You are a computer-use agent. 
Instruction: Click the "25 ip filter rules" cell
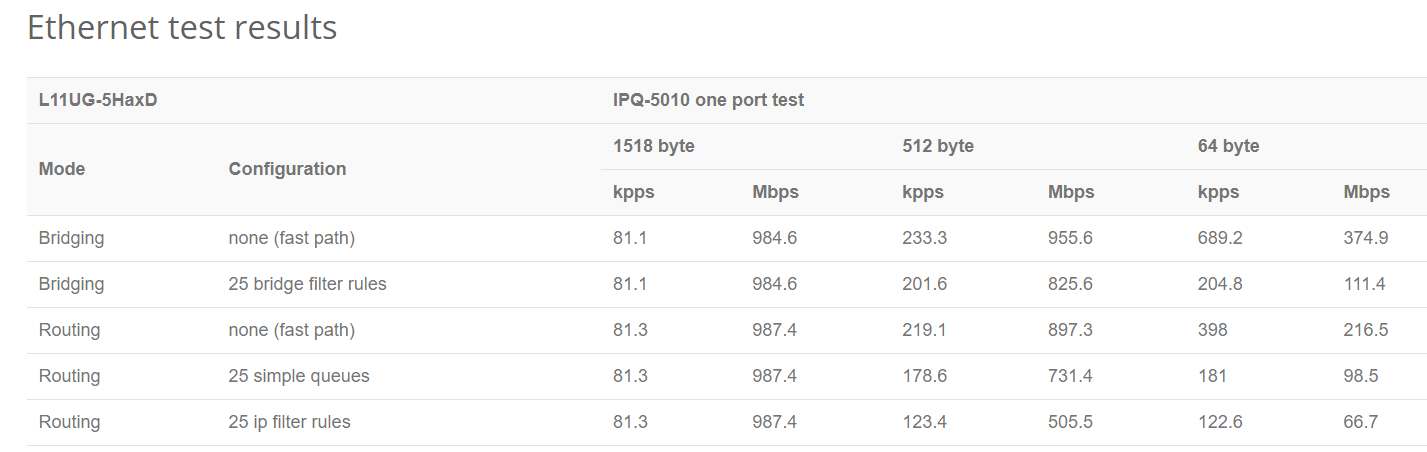(x=289, y=422)
